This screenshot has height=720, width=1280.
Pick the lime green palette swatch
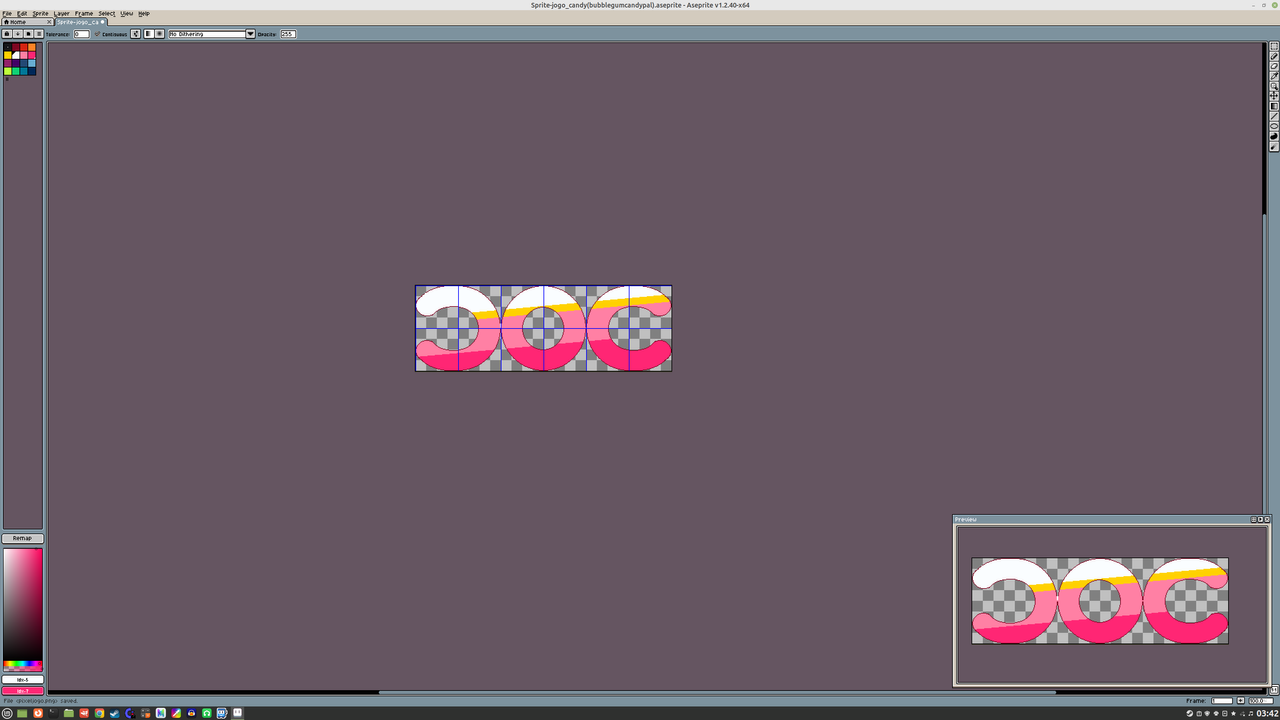tap(8, 71)
